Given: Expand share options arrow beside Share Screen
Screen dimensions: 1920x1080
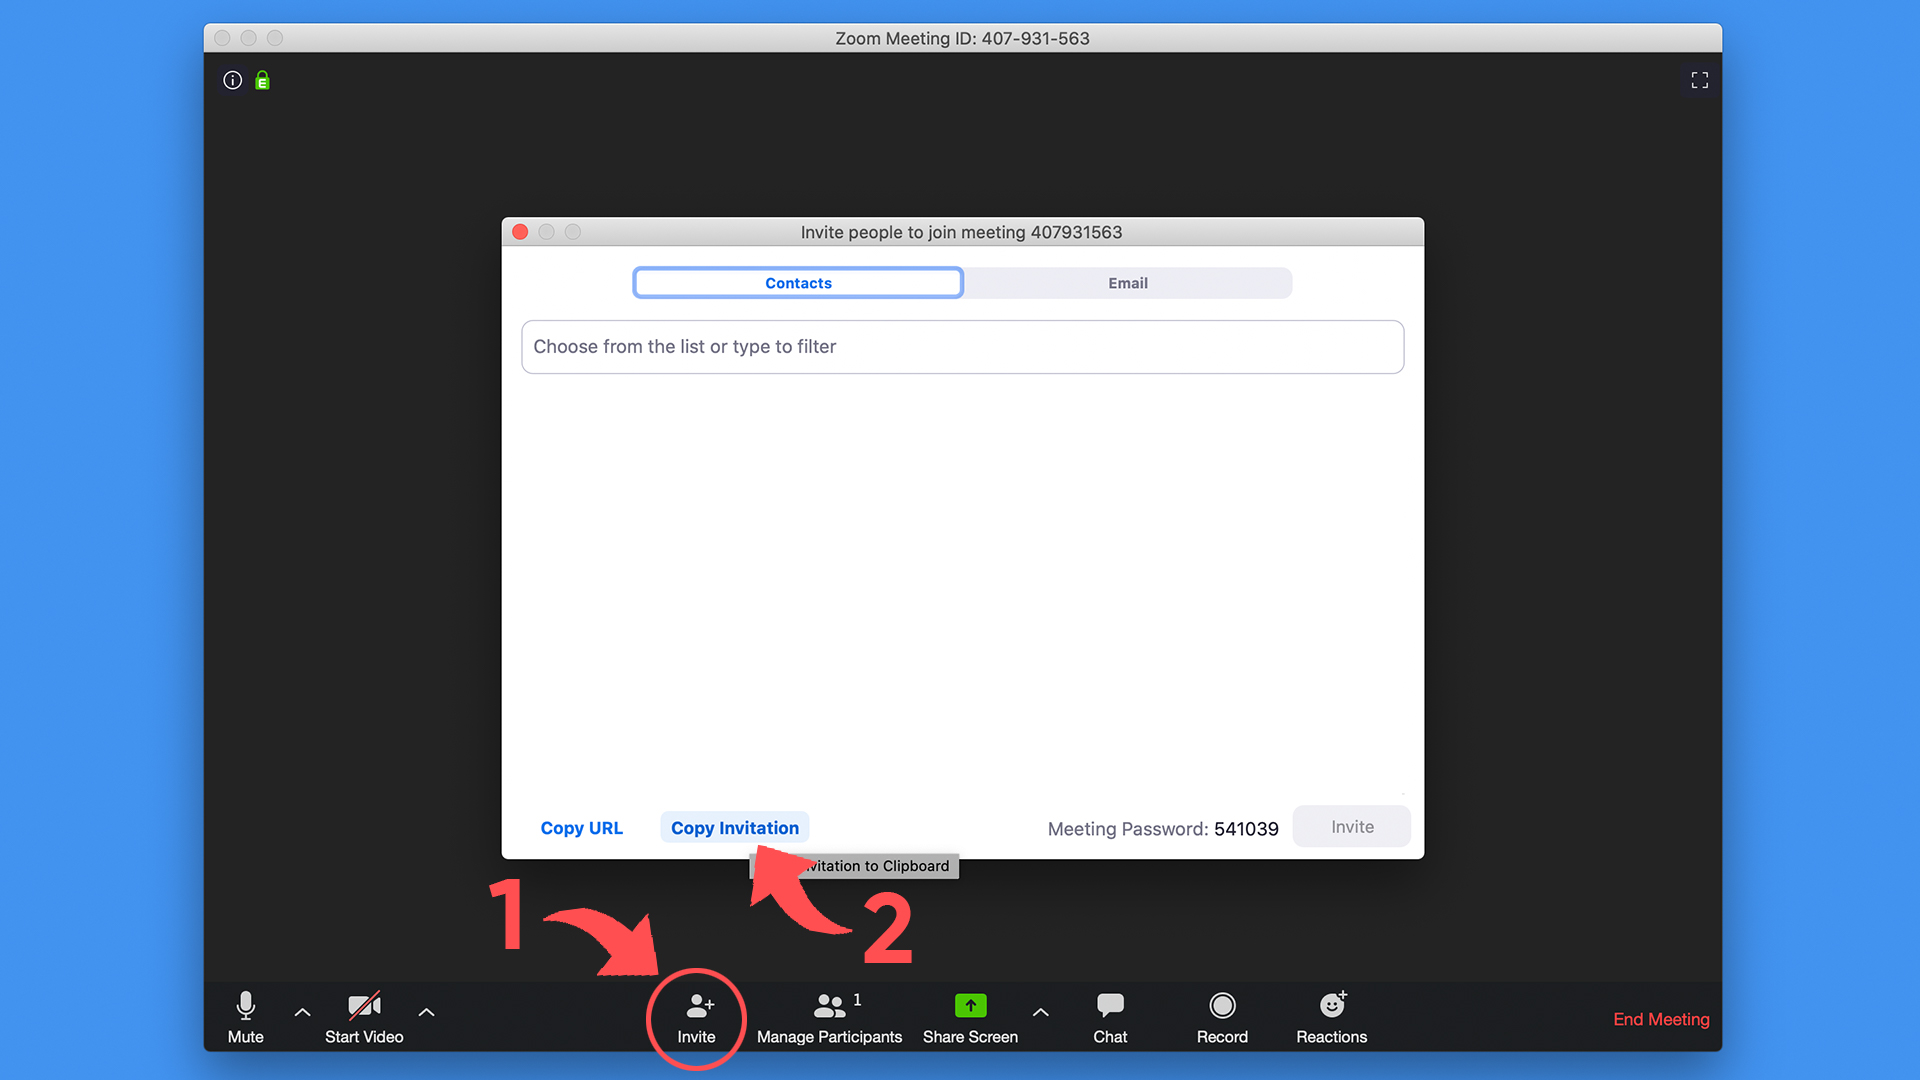Looking at the screenshot, I should tap(1040, 1012).
